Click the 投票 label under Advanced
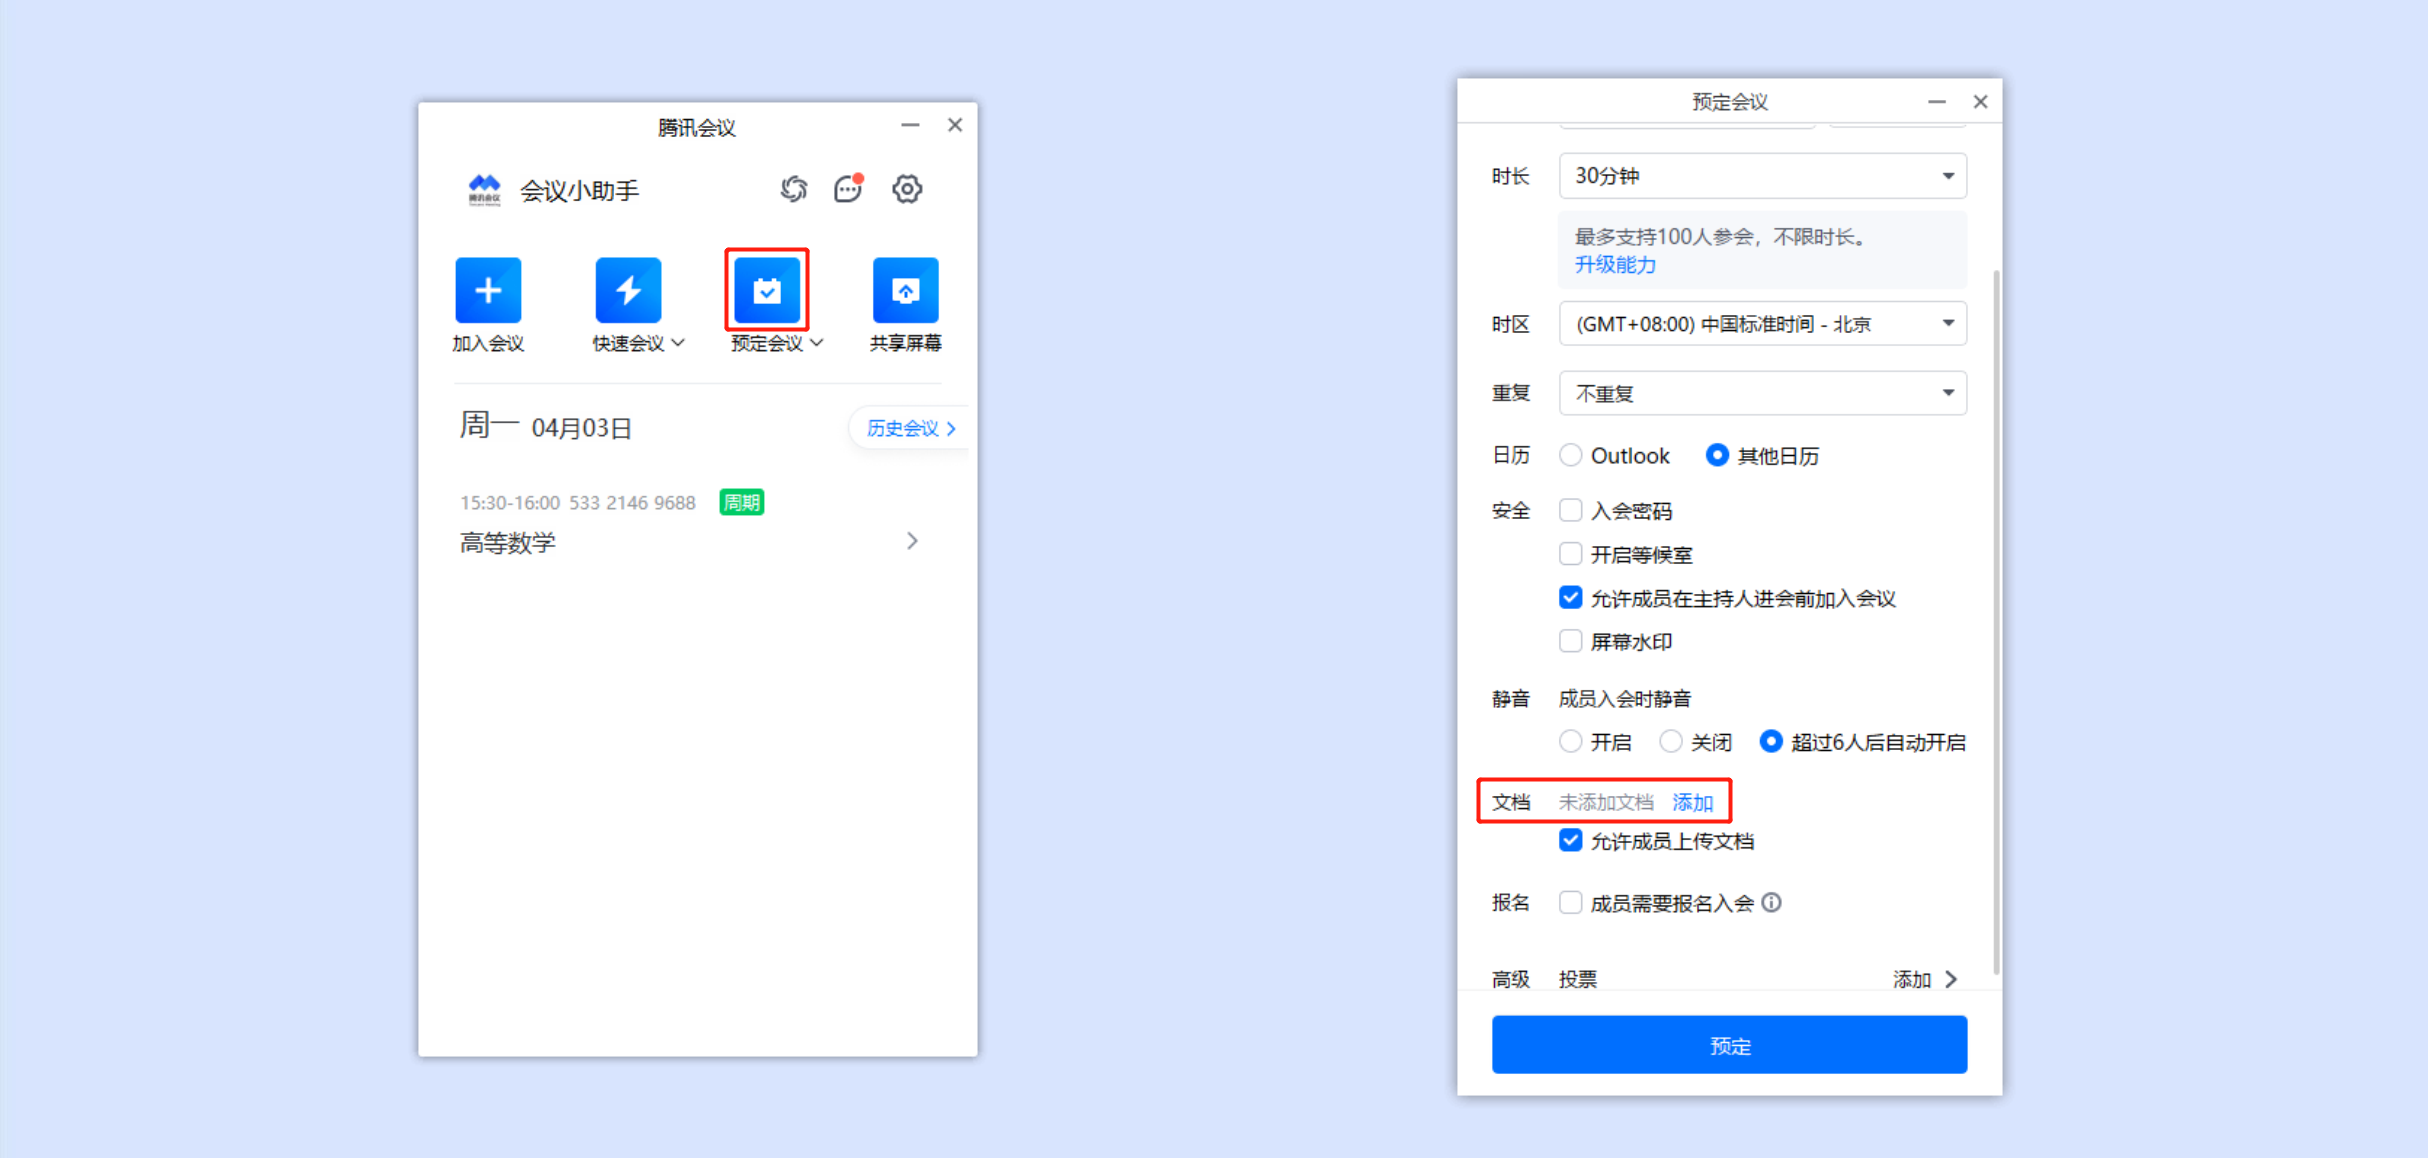This screenshot has width=2428, height=1158. (1578, 979)
